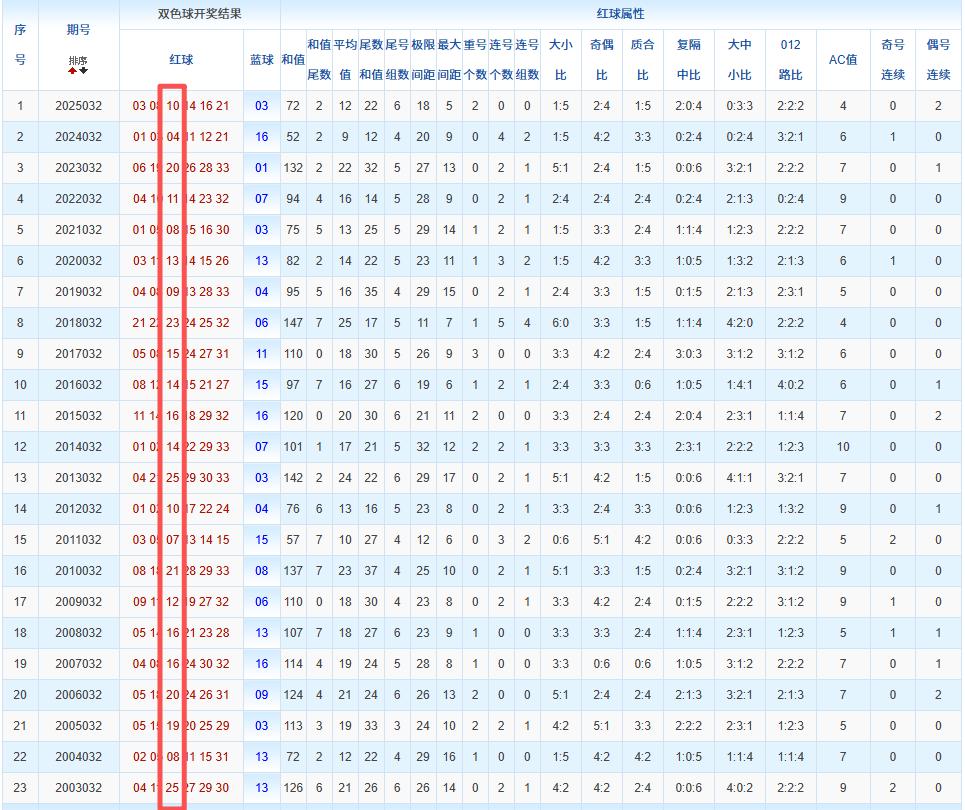The image size is (965, 810).
Task: Select issue number 2006032
Action: pos(79,694)
